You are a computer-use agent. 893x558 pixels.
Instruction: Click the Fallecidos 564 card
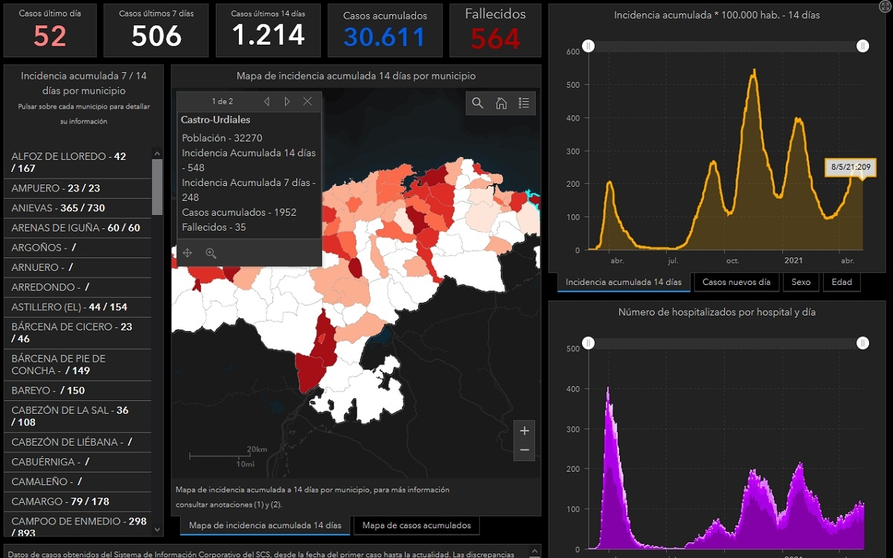[495, 30]
